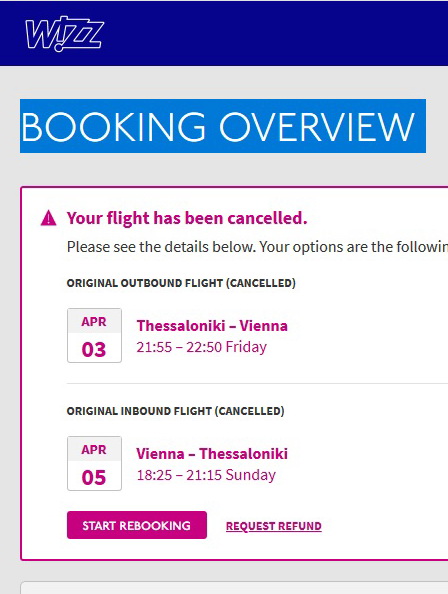Click the APR 03 date badge

(94, 335)
